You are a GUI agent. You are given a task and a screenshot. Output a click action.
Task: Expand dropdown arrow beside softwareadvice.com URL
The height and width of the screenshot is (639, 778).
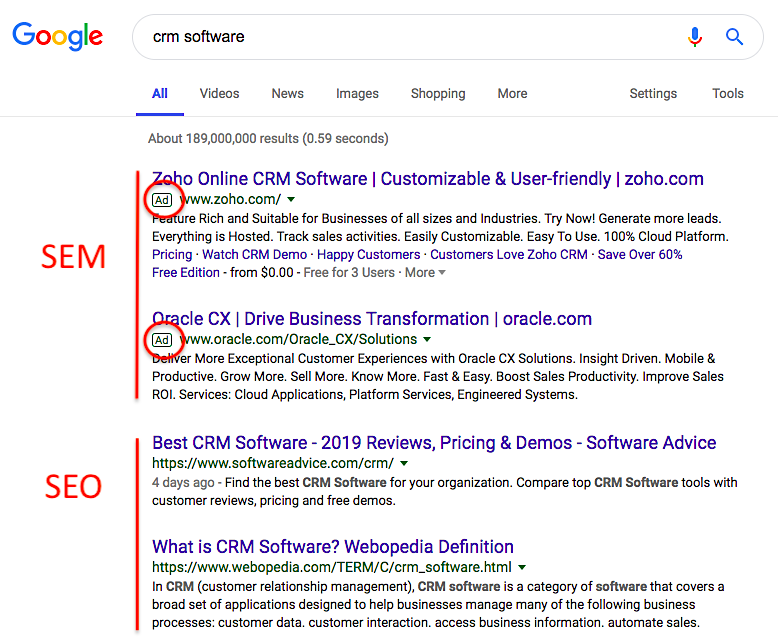pyautogui.click(x=404, y=463)
